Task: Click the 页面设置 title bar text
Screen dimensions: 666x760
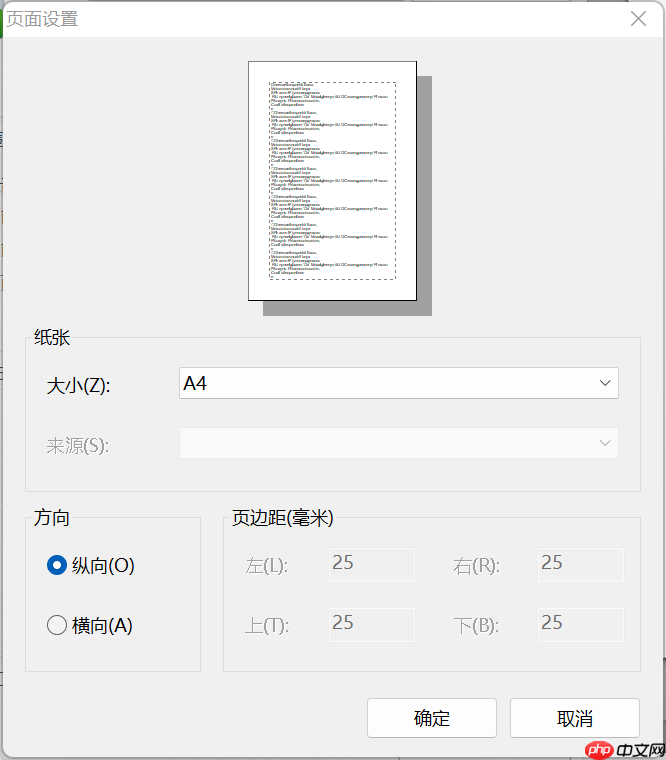Action: pyautogui.click(x=42, y=19)
